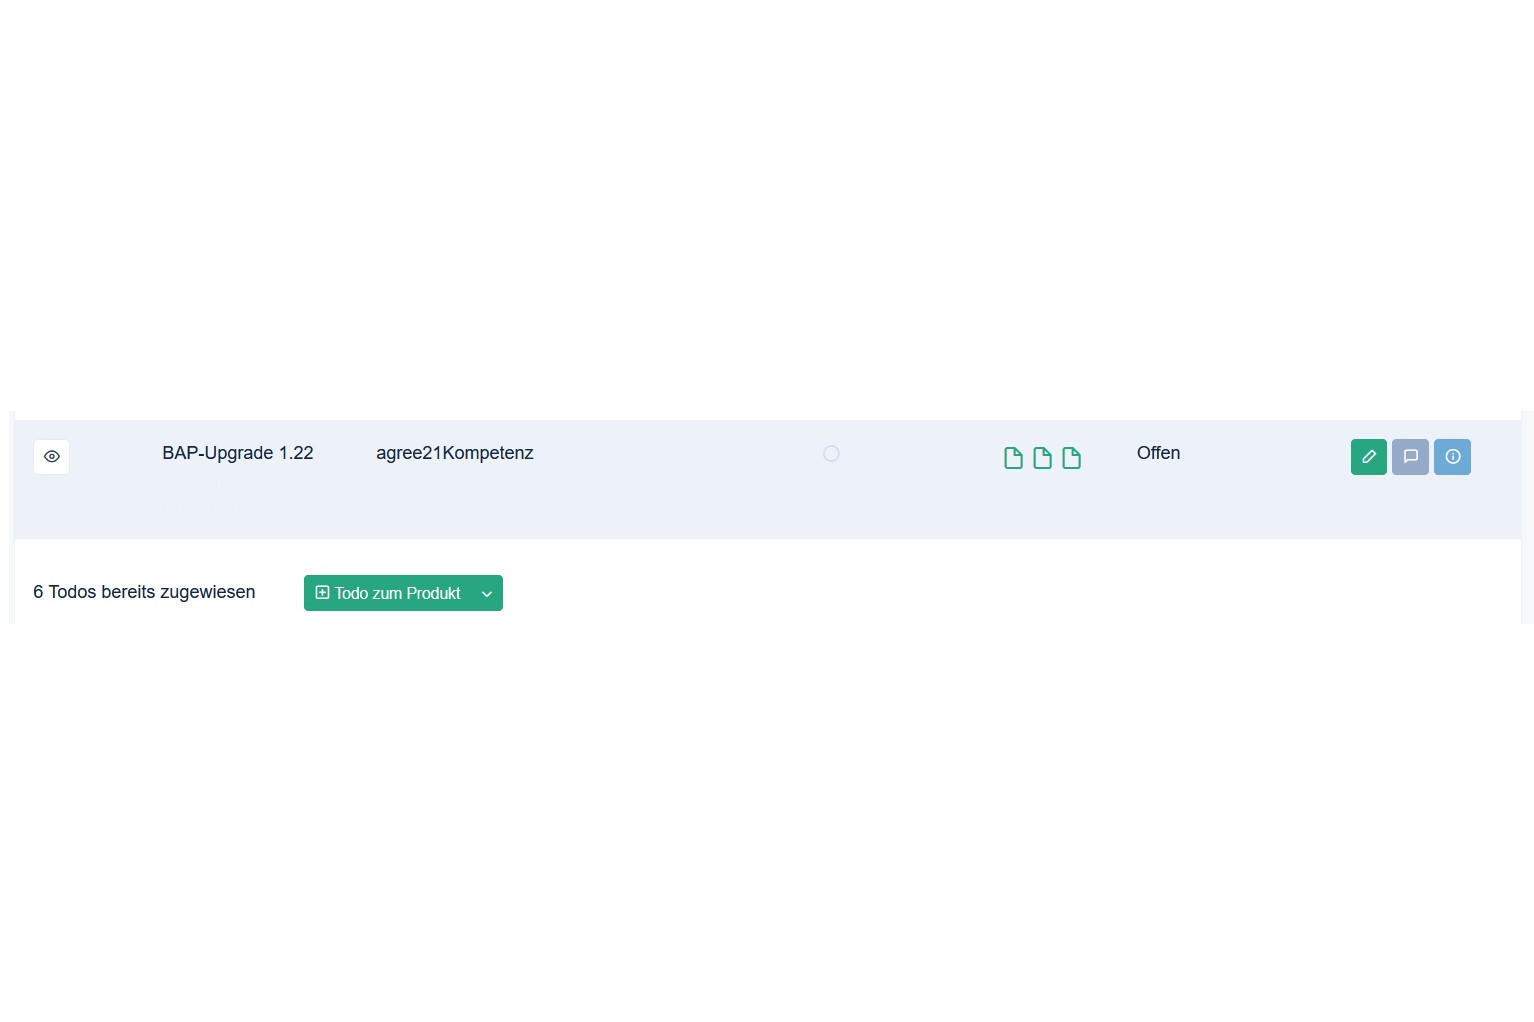
Task: Click the Todo zum Produkt button
Action: pos(388,593)
